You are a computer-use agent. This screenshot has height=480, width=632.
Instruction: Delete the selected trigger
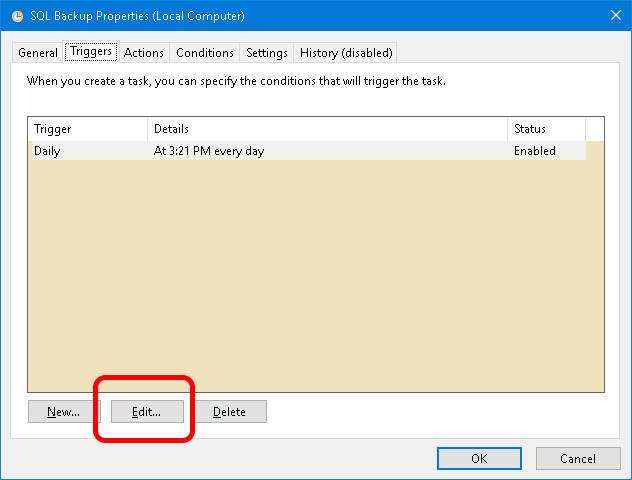(x=229, y=411)
